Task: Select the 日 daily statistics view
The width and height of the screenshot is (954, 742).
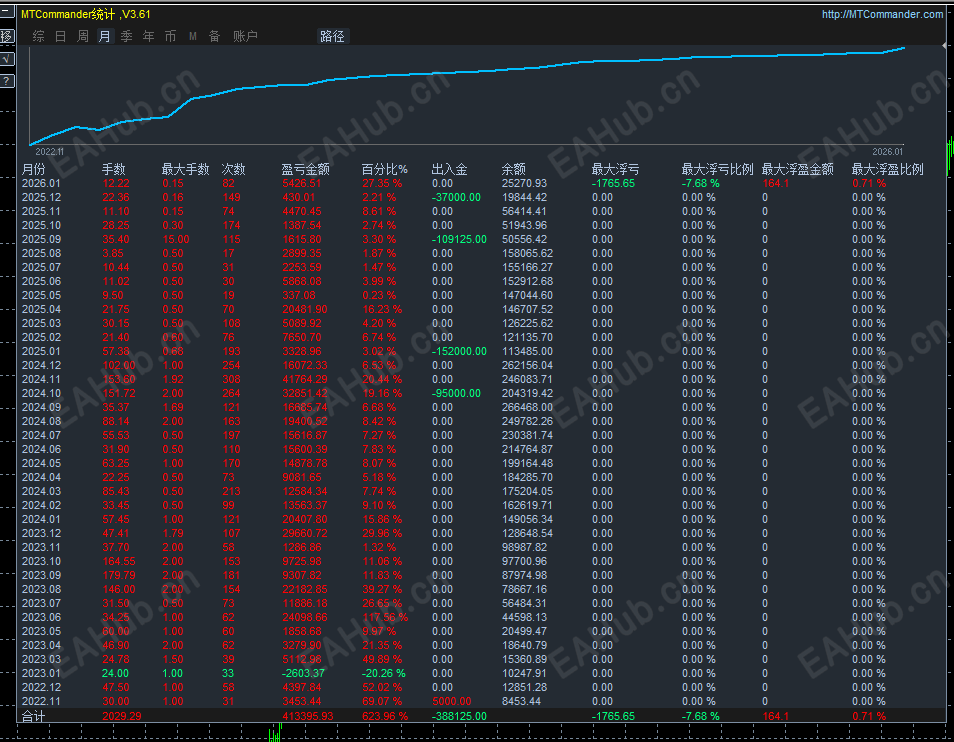Action: tap(60, 36)
